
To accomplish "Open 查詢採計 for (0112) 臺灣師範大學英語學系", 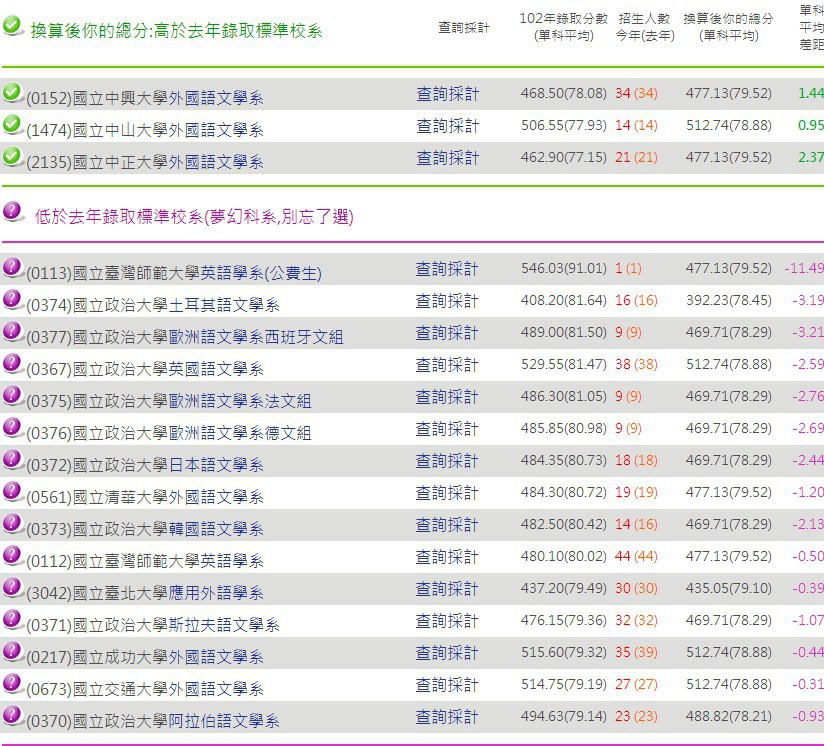I will (x=447, y=557).
